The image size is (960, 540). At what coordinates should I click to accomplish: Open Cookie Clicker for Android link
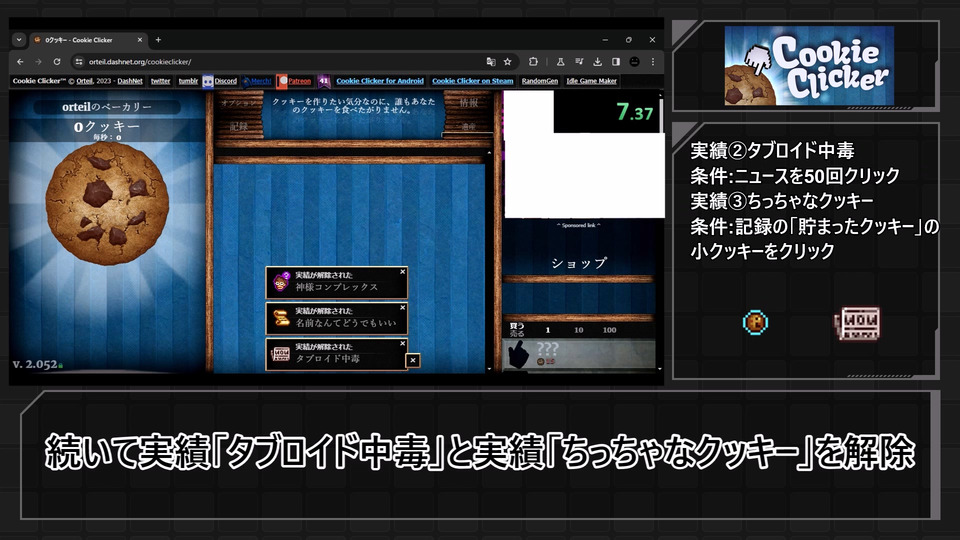pos(380,81)
